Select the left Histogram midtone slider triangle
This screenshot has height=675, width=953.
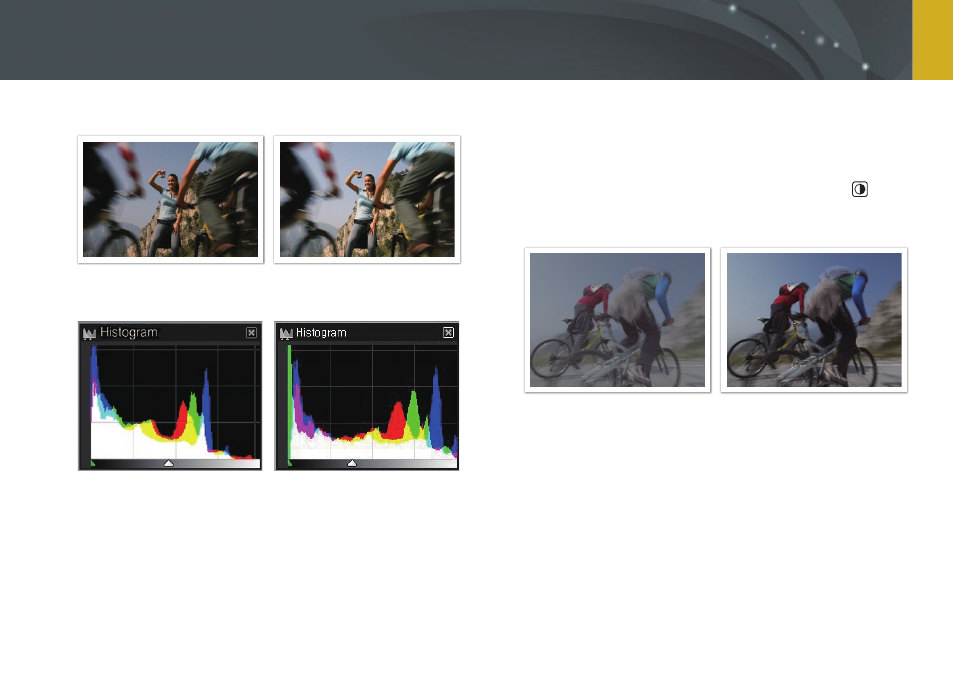tap(169, 464)
